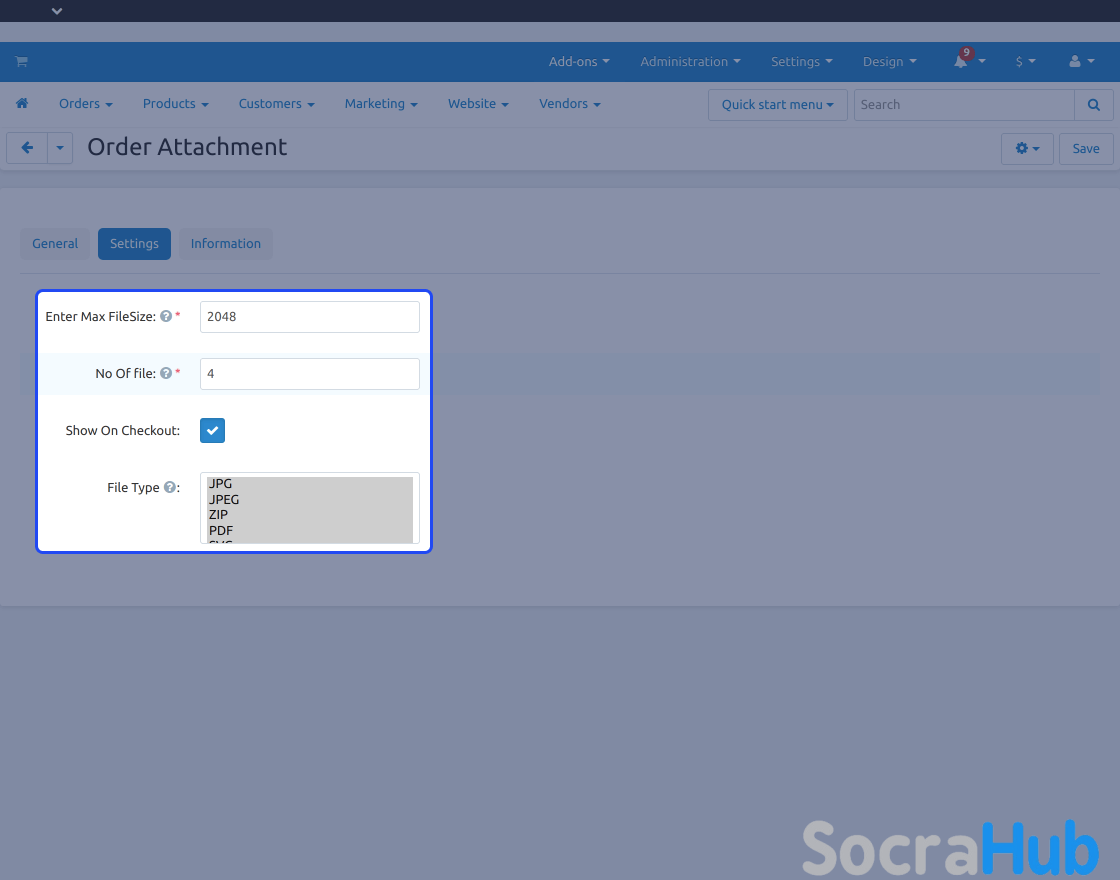Open the notifications bell

[961, 61]
